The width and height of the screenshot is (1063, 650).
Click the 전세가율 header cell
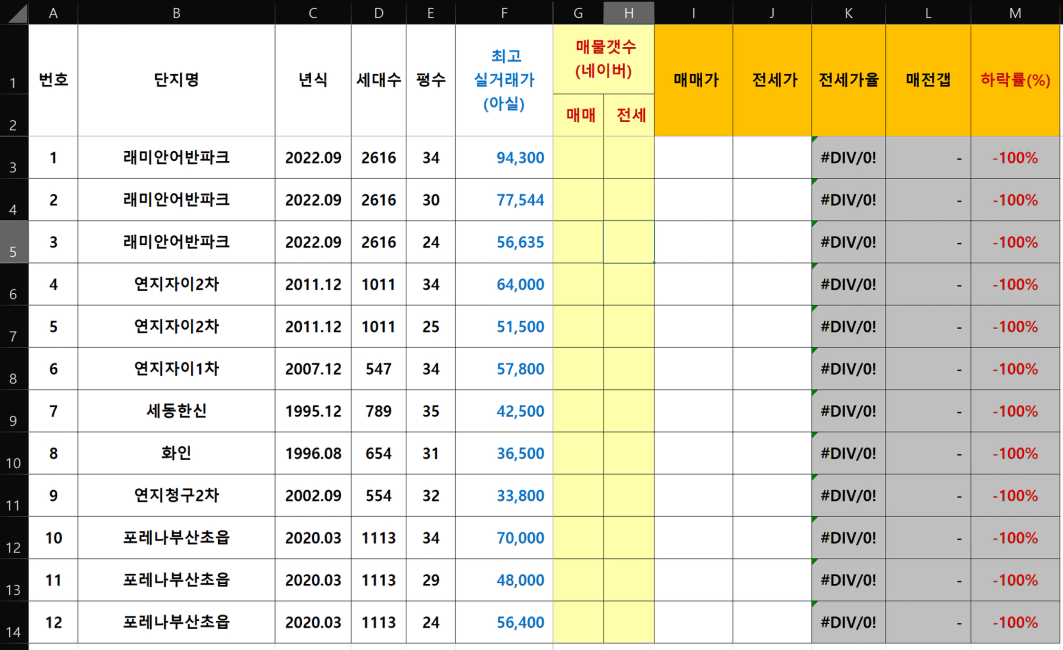848,80
